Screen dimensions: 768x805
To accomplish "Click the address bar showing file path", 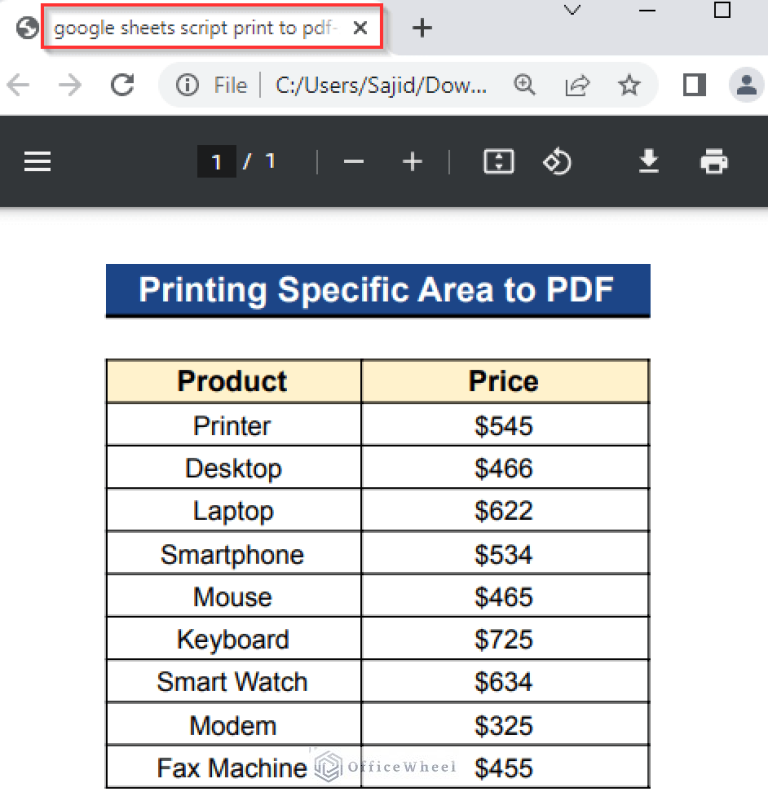I will pyautogui.click(x=380, y=85).
